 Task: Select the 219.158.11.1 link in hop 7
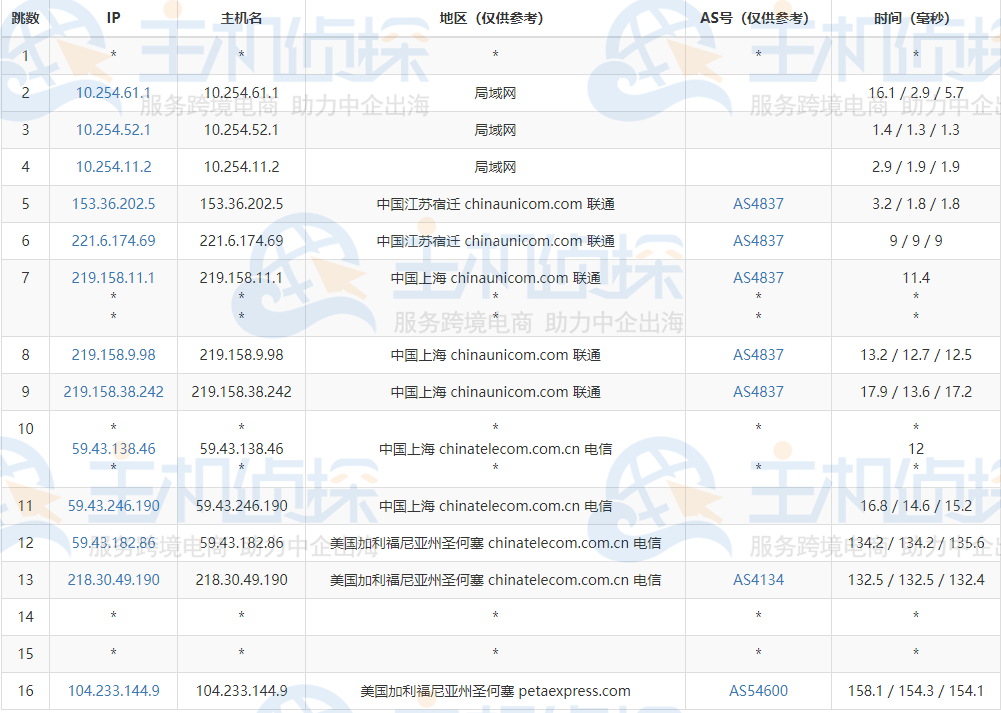113,278
